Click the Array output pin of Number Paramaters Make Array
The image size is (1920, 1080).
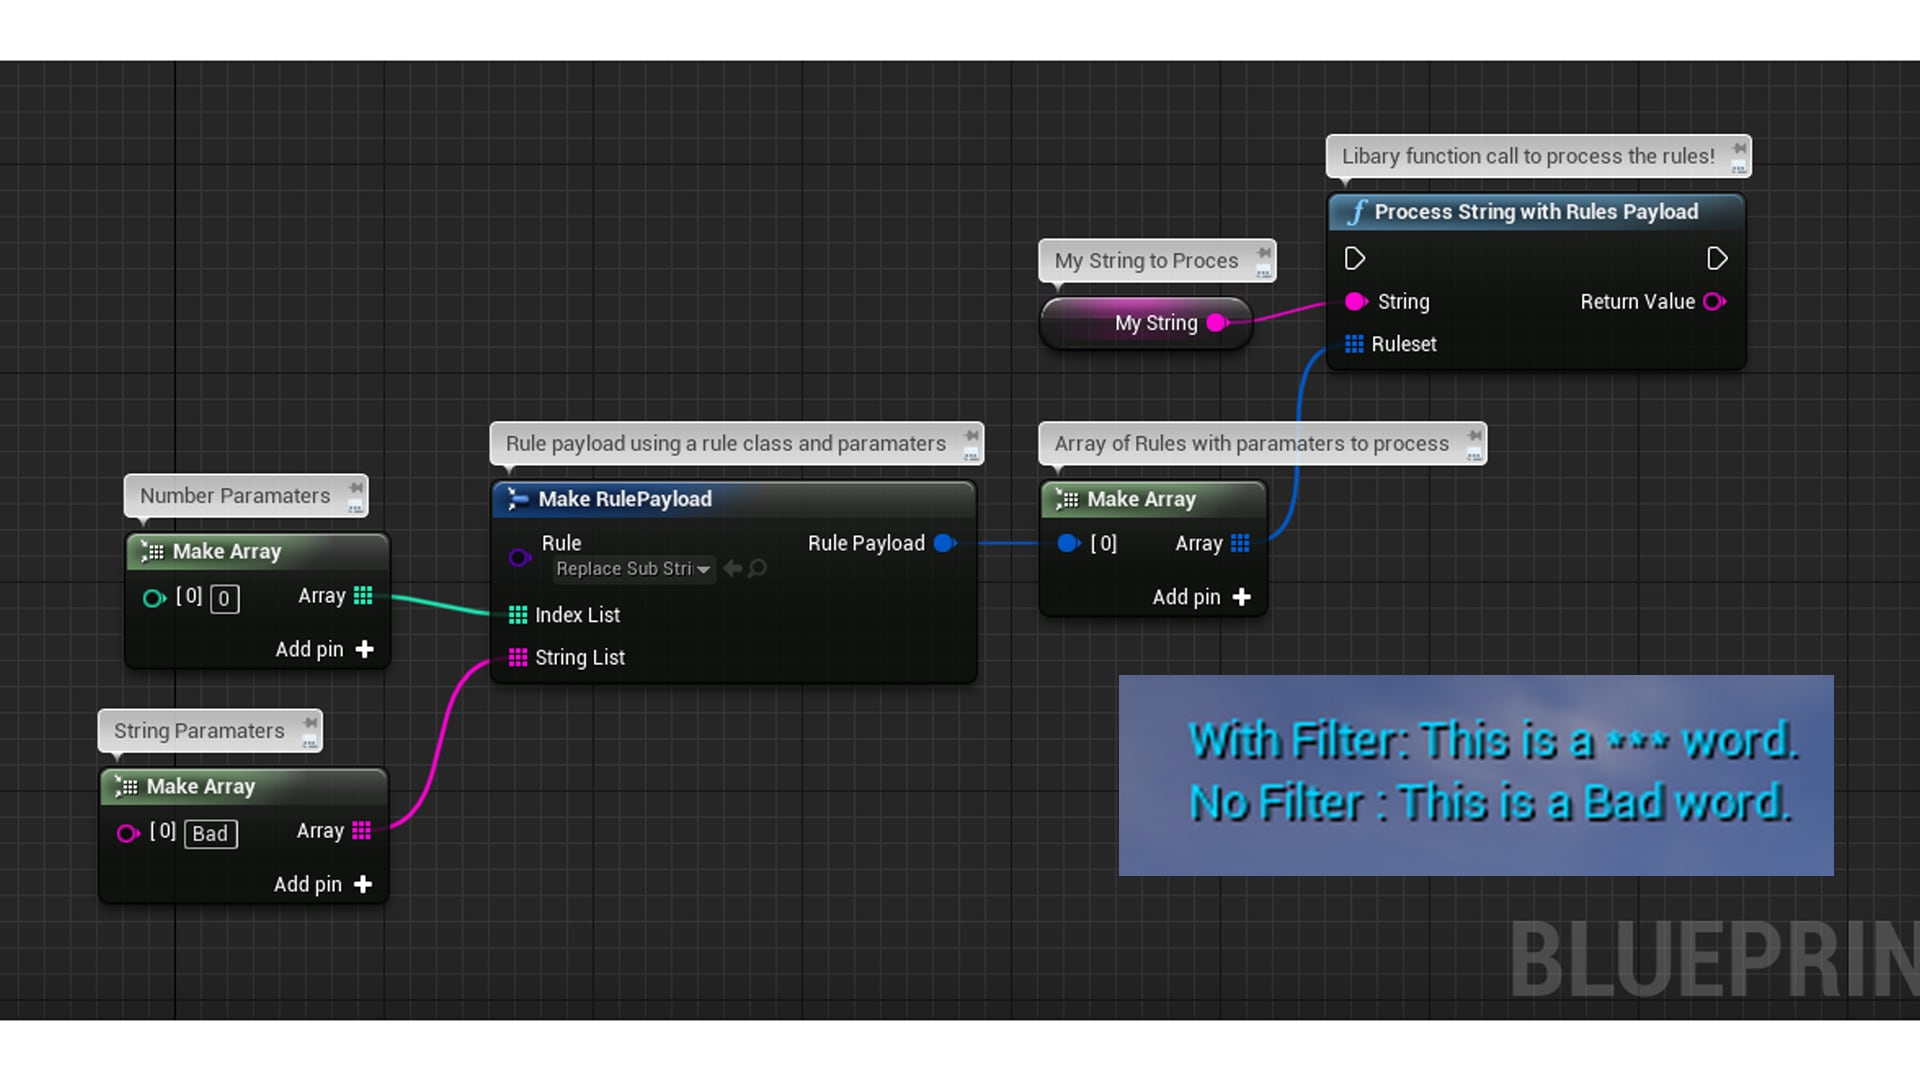point(363,595)
